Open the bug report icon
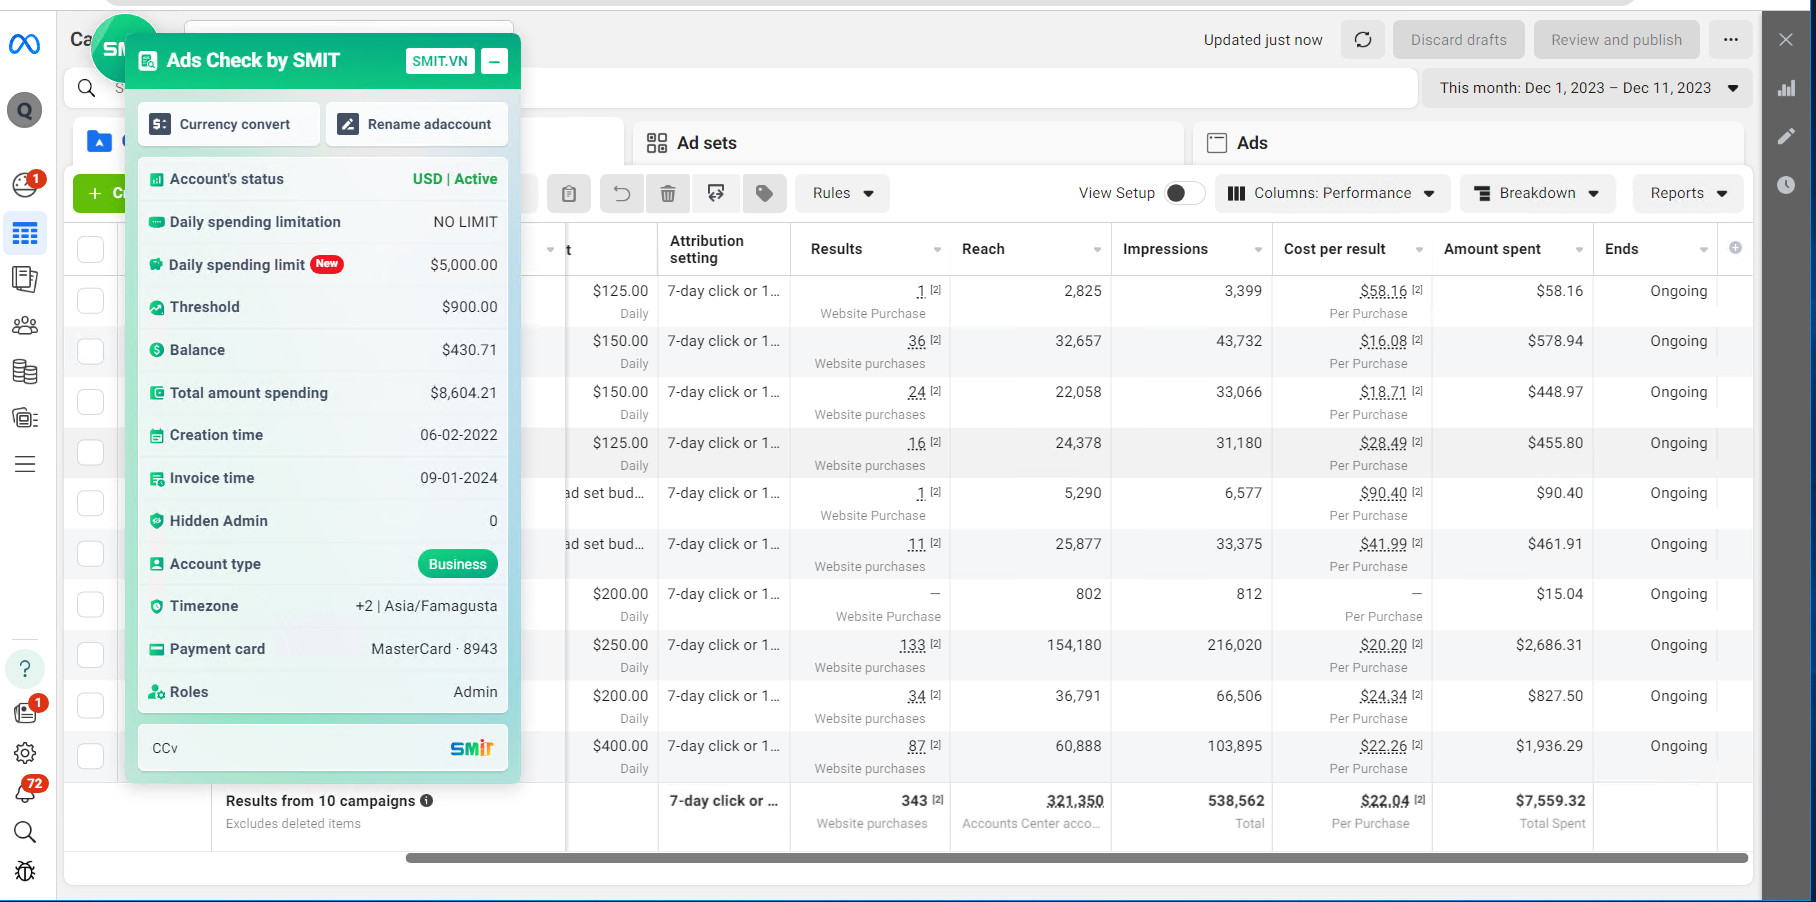 pos(25,871)
